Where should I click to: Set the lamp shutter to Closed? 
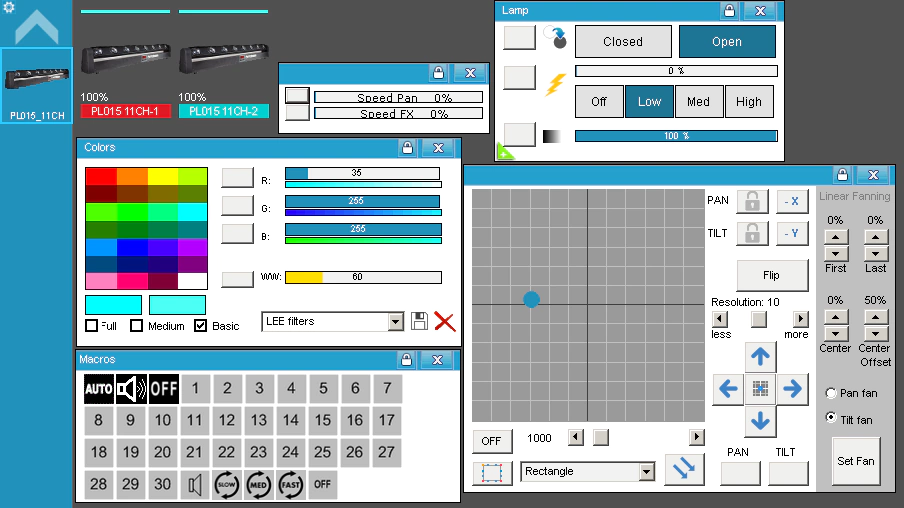622,42
